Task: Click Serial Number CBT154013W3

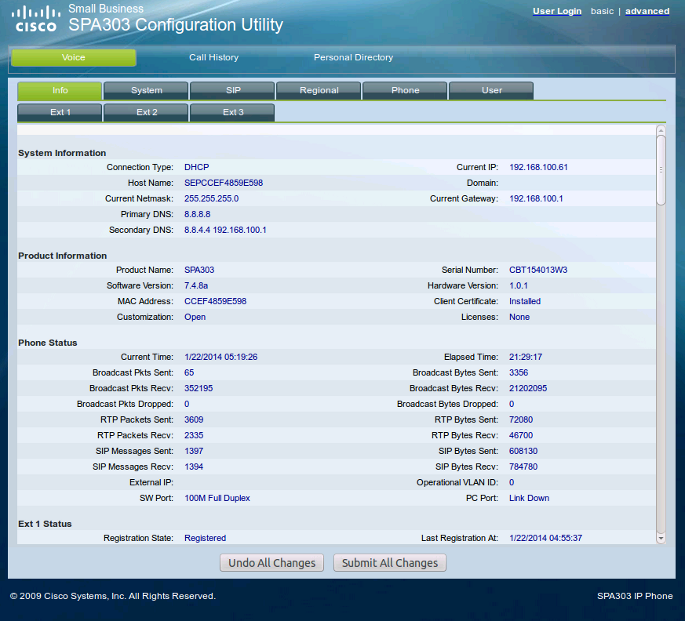Action: pos(538,270)
